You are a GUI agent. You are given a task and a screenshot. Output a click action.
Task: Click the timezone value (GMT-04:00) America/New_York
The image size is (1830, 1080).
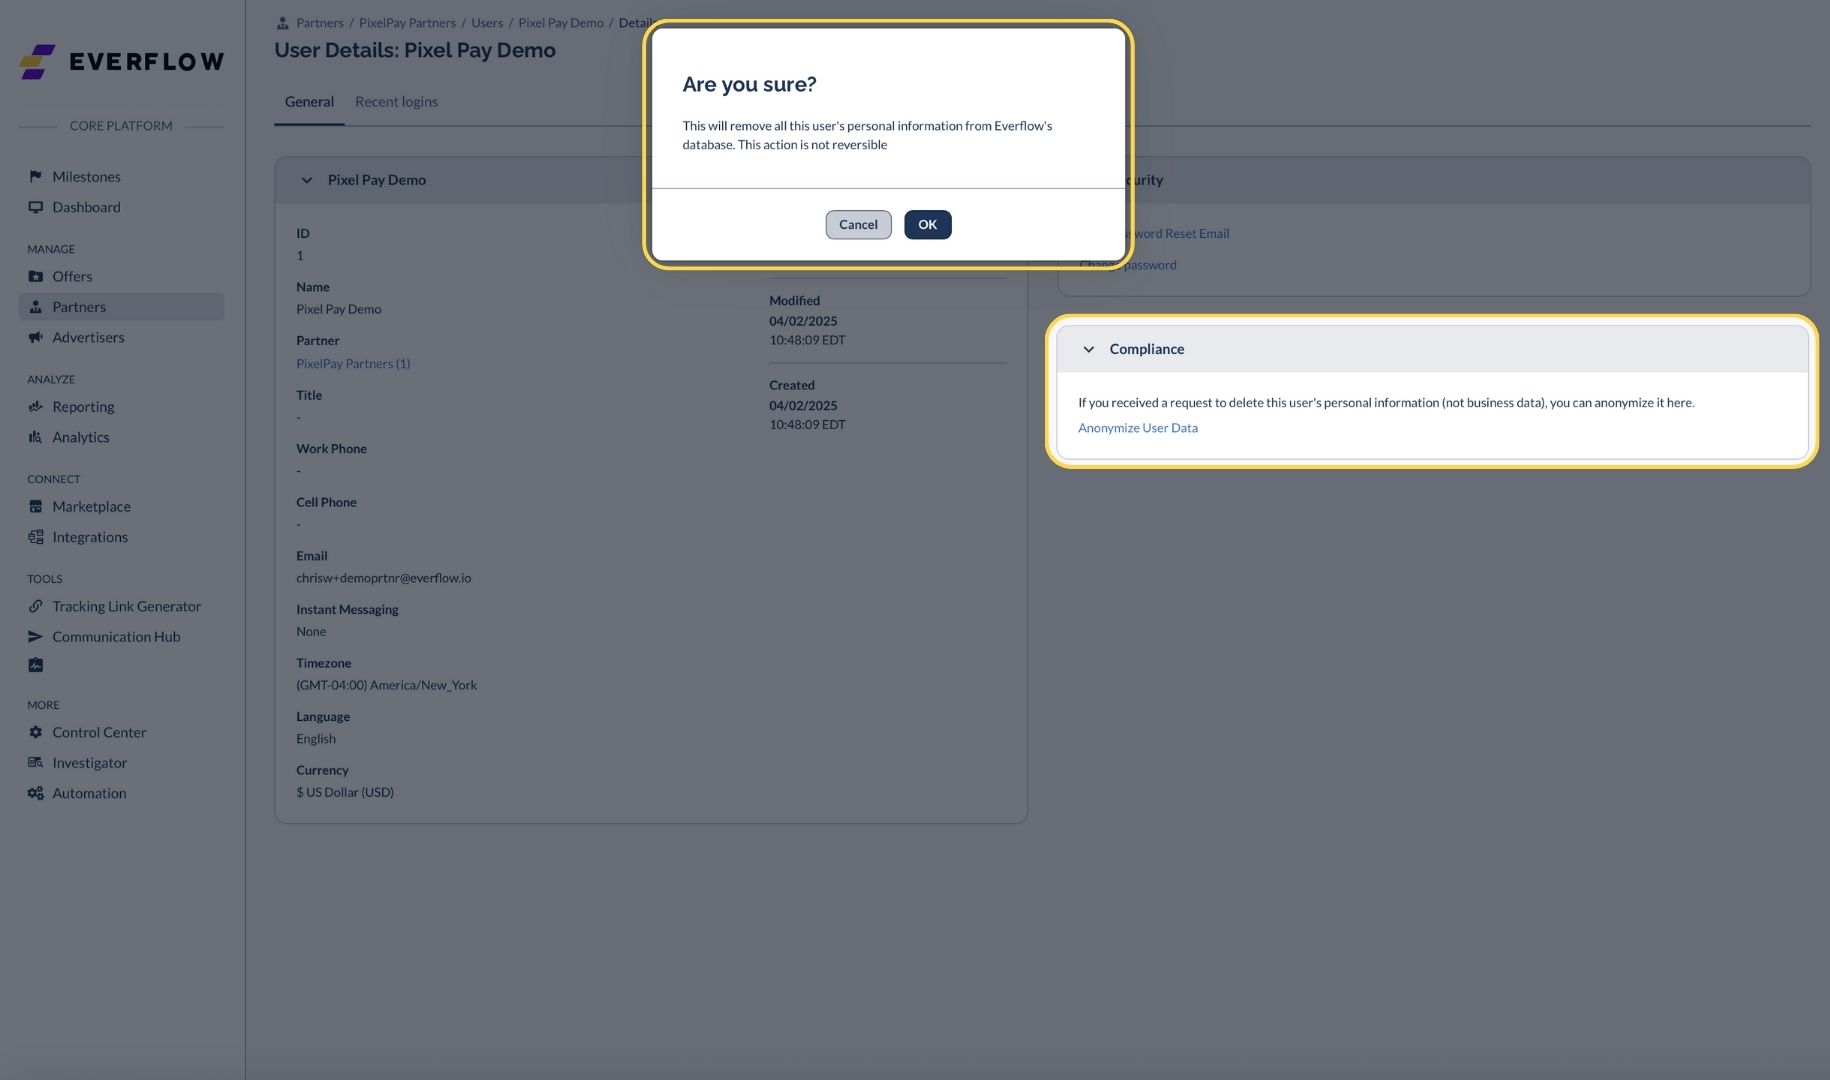386,686
